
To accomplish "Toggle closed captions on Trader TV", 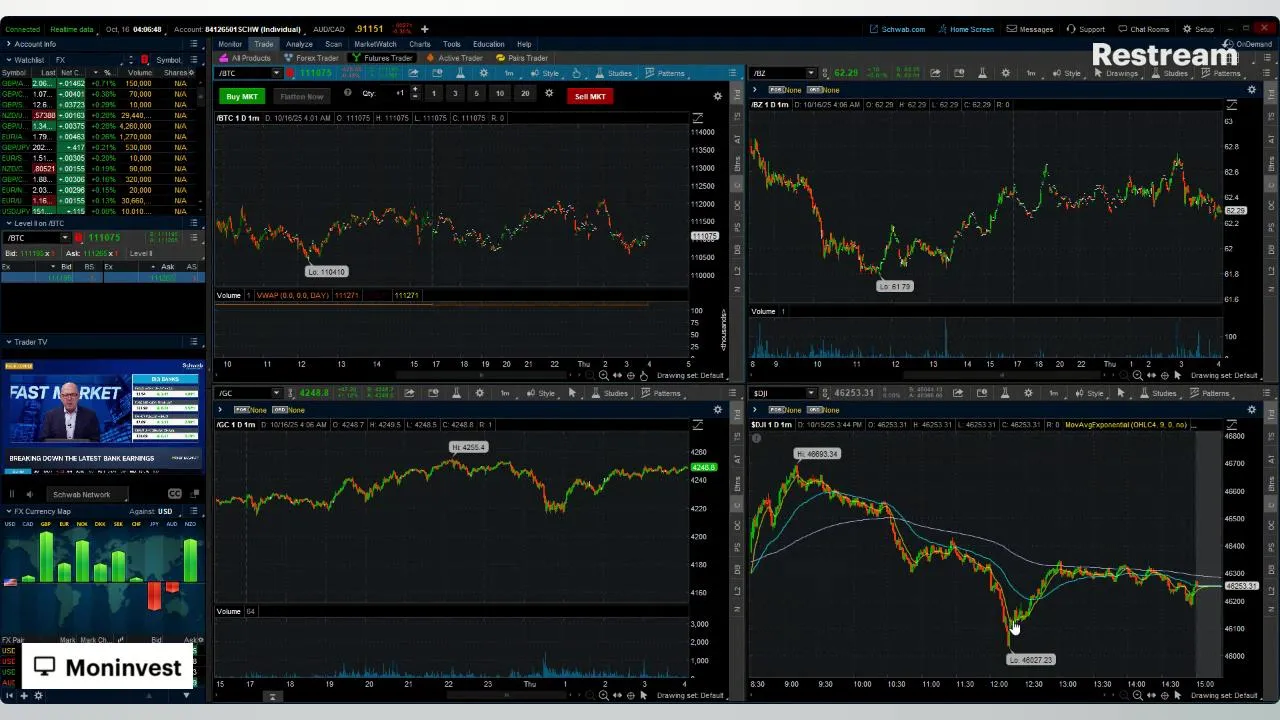I will pyautogui.click(x=175, y=494).
